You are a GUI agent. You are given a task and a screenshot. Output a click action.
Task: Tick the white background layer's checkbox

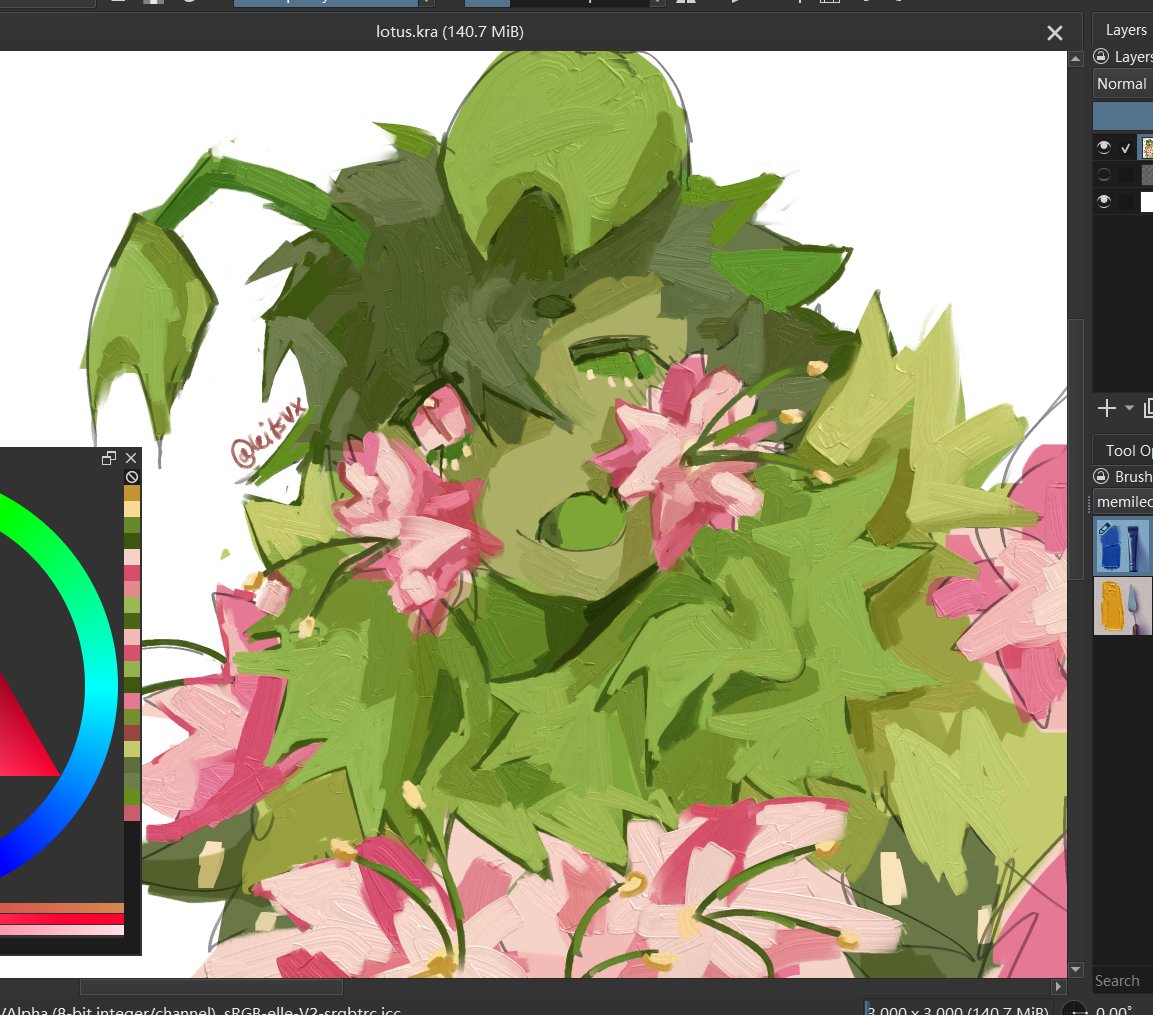pos(1126,202)
